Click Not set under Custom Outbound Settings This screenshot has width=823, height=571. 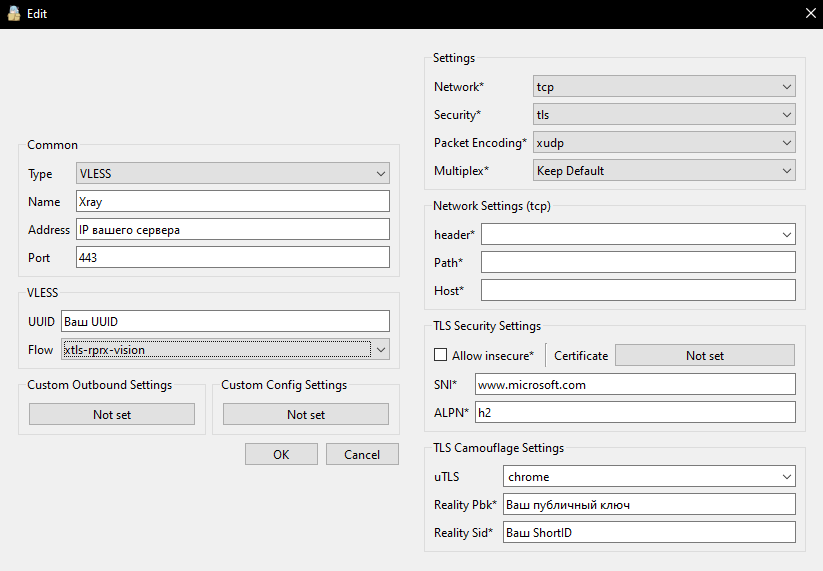tap(112, 414)
